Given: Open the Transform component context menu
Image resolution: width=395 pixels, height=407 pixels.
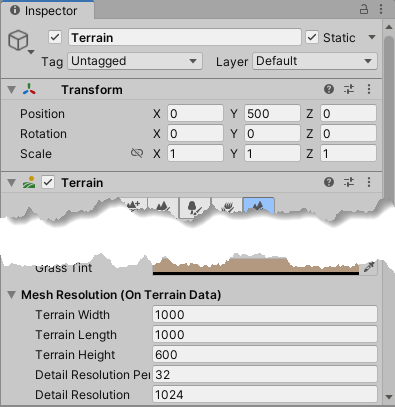Looking at the screenshot, I should [x=369, y=89].
